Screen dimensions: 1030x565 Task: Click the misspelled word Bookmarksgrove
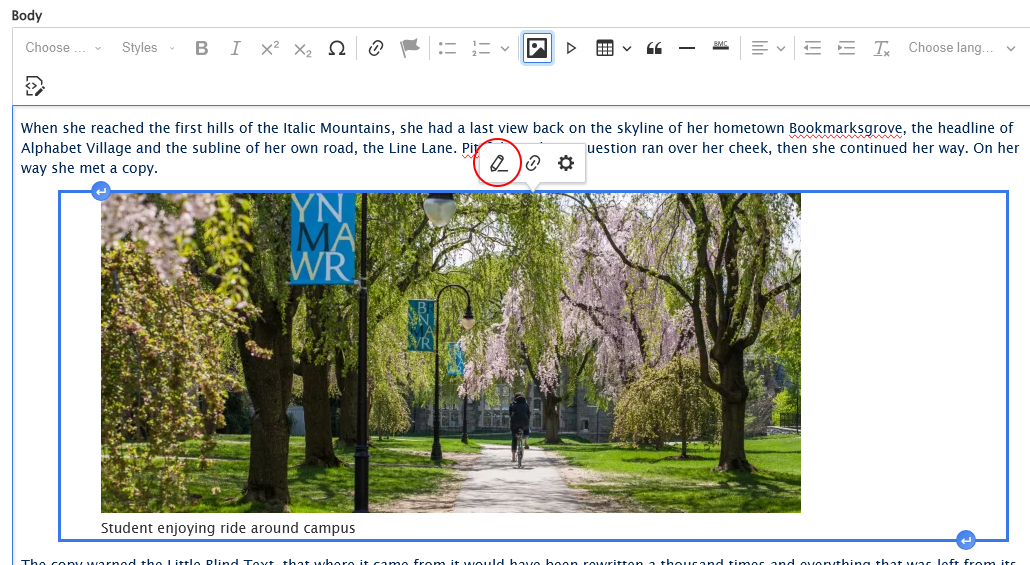[845, 128]
